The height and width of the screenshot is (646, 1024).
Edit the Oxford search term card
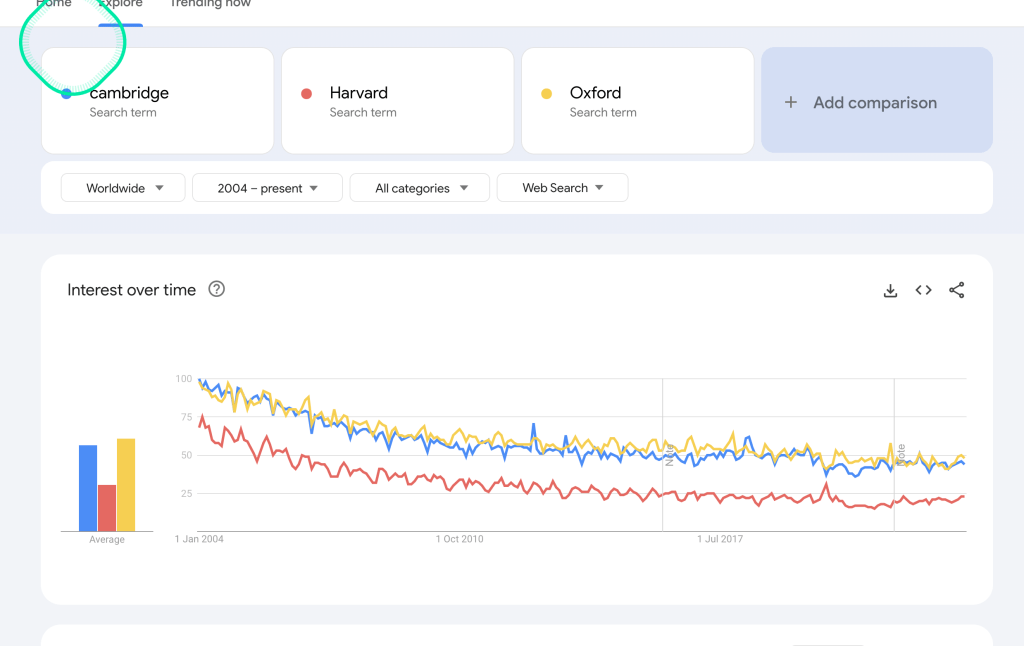(x=638, y=101)
